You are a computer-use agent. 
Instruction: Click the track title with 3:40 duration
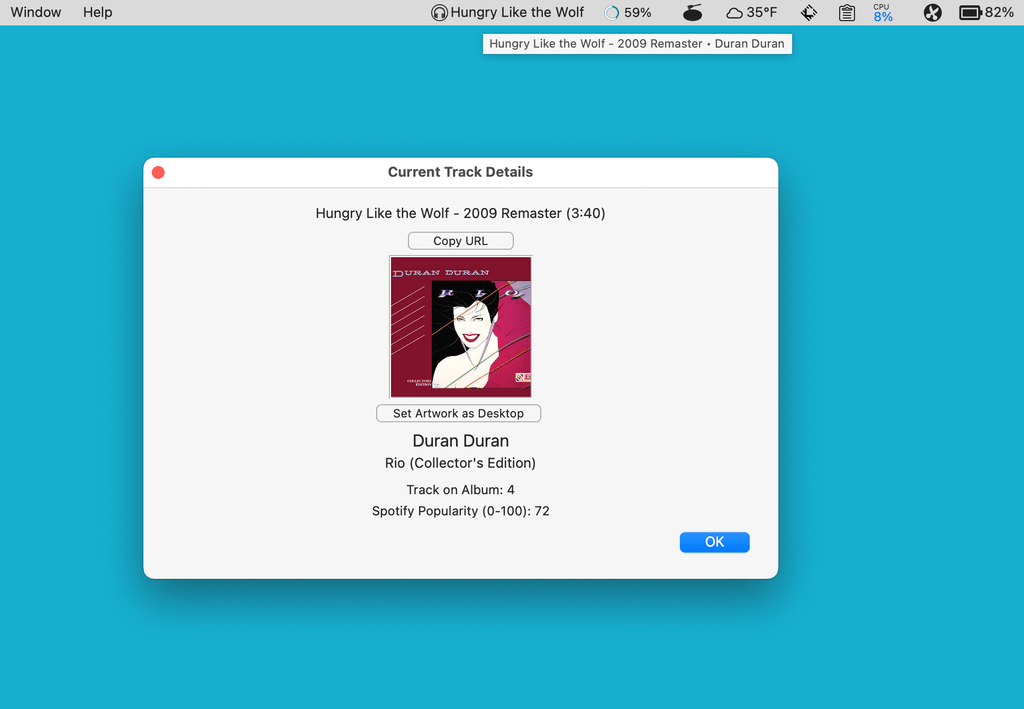460,213
